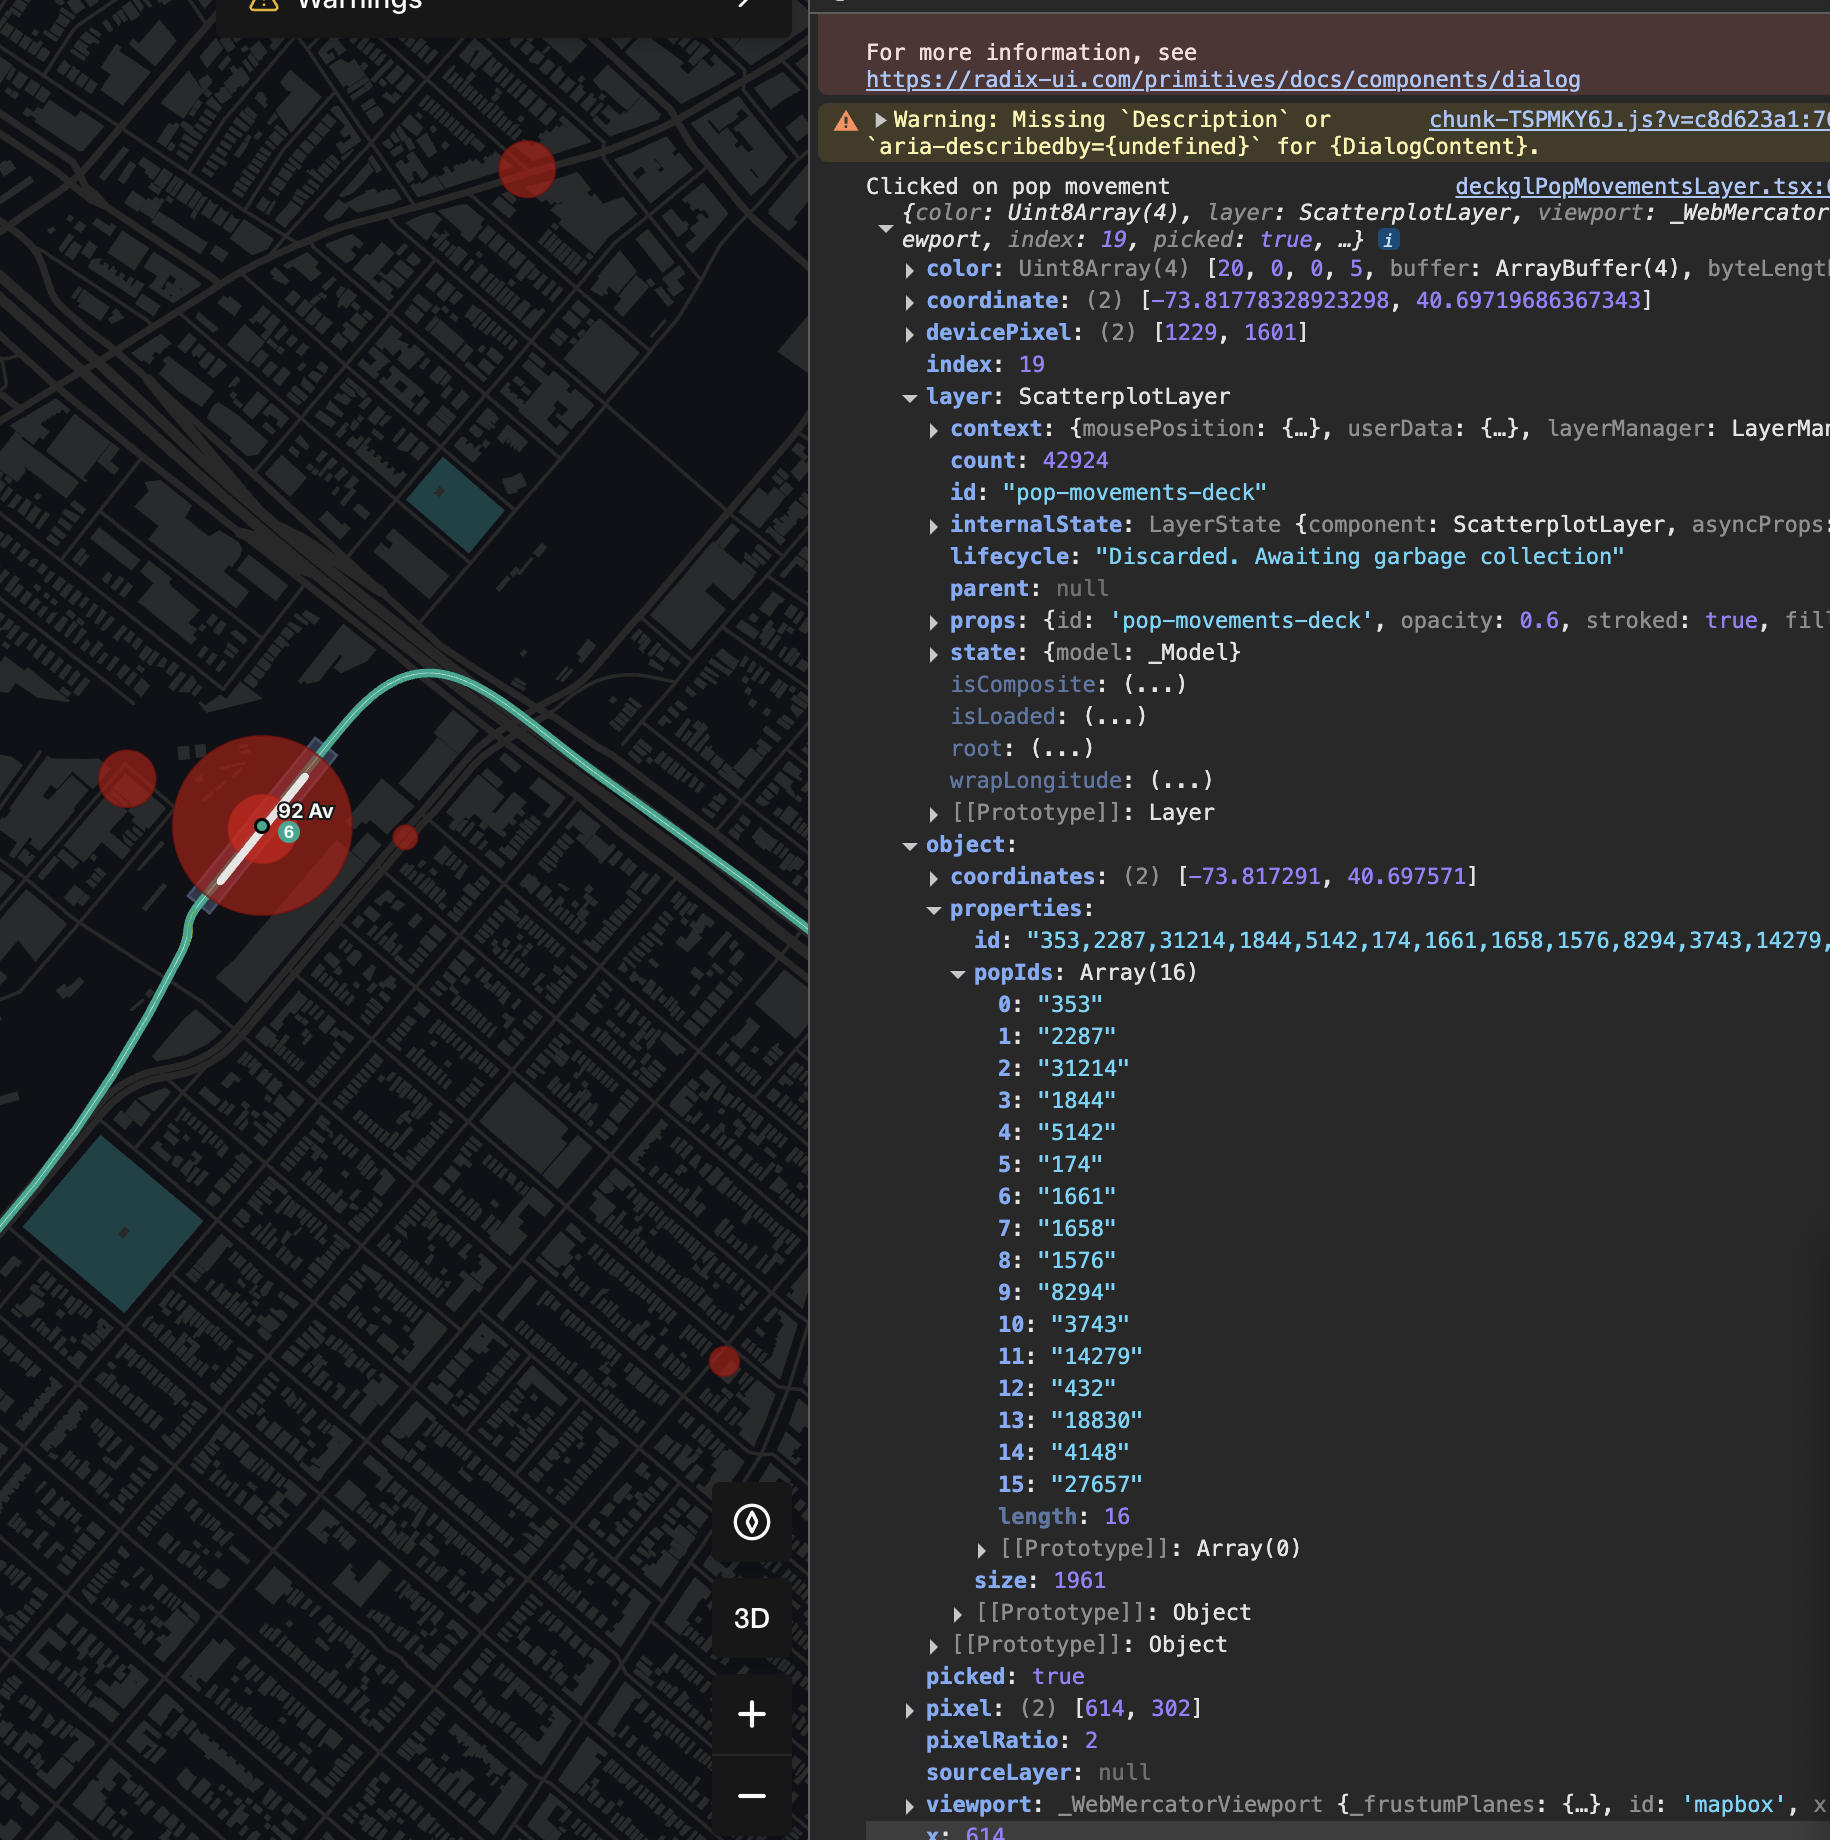Expand the coordinates array under object
The image size is (1830, 1840).
tap(934, 877)
